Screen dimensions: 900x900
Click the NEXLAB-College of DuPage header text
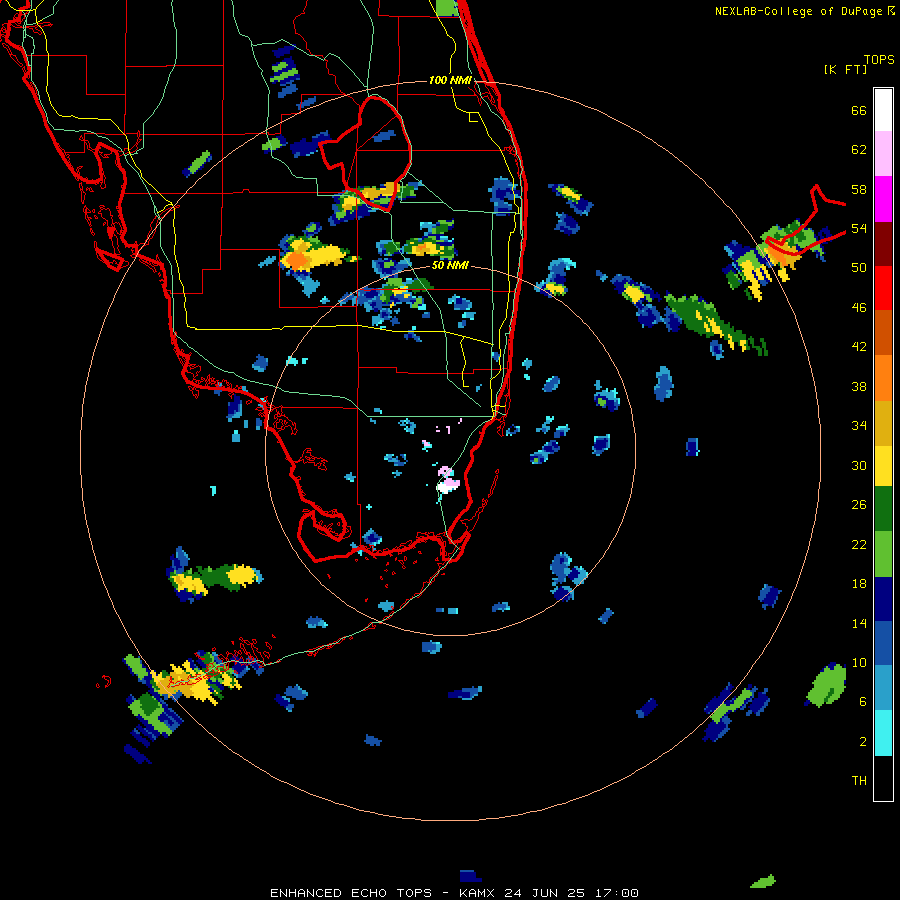[805, 11]
